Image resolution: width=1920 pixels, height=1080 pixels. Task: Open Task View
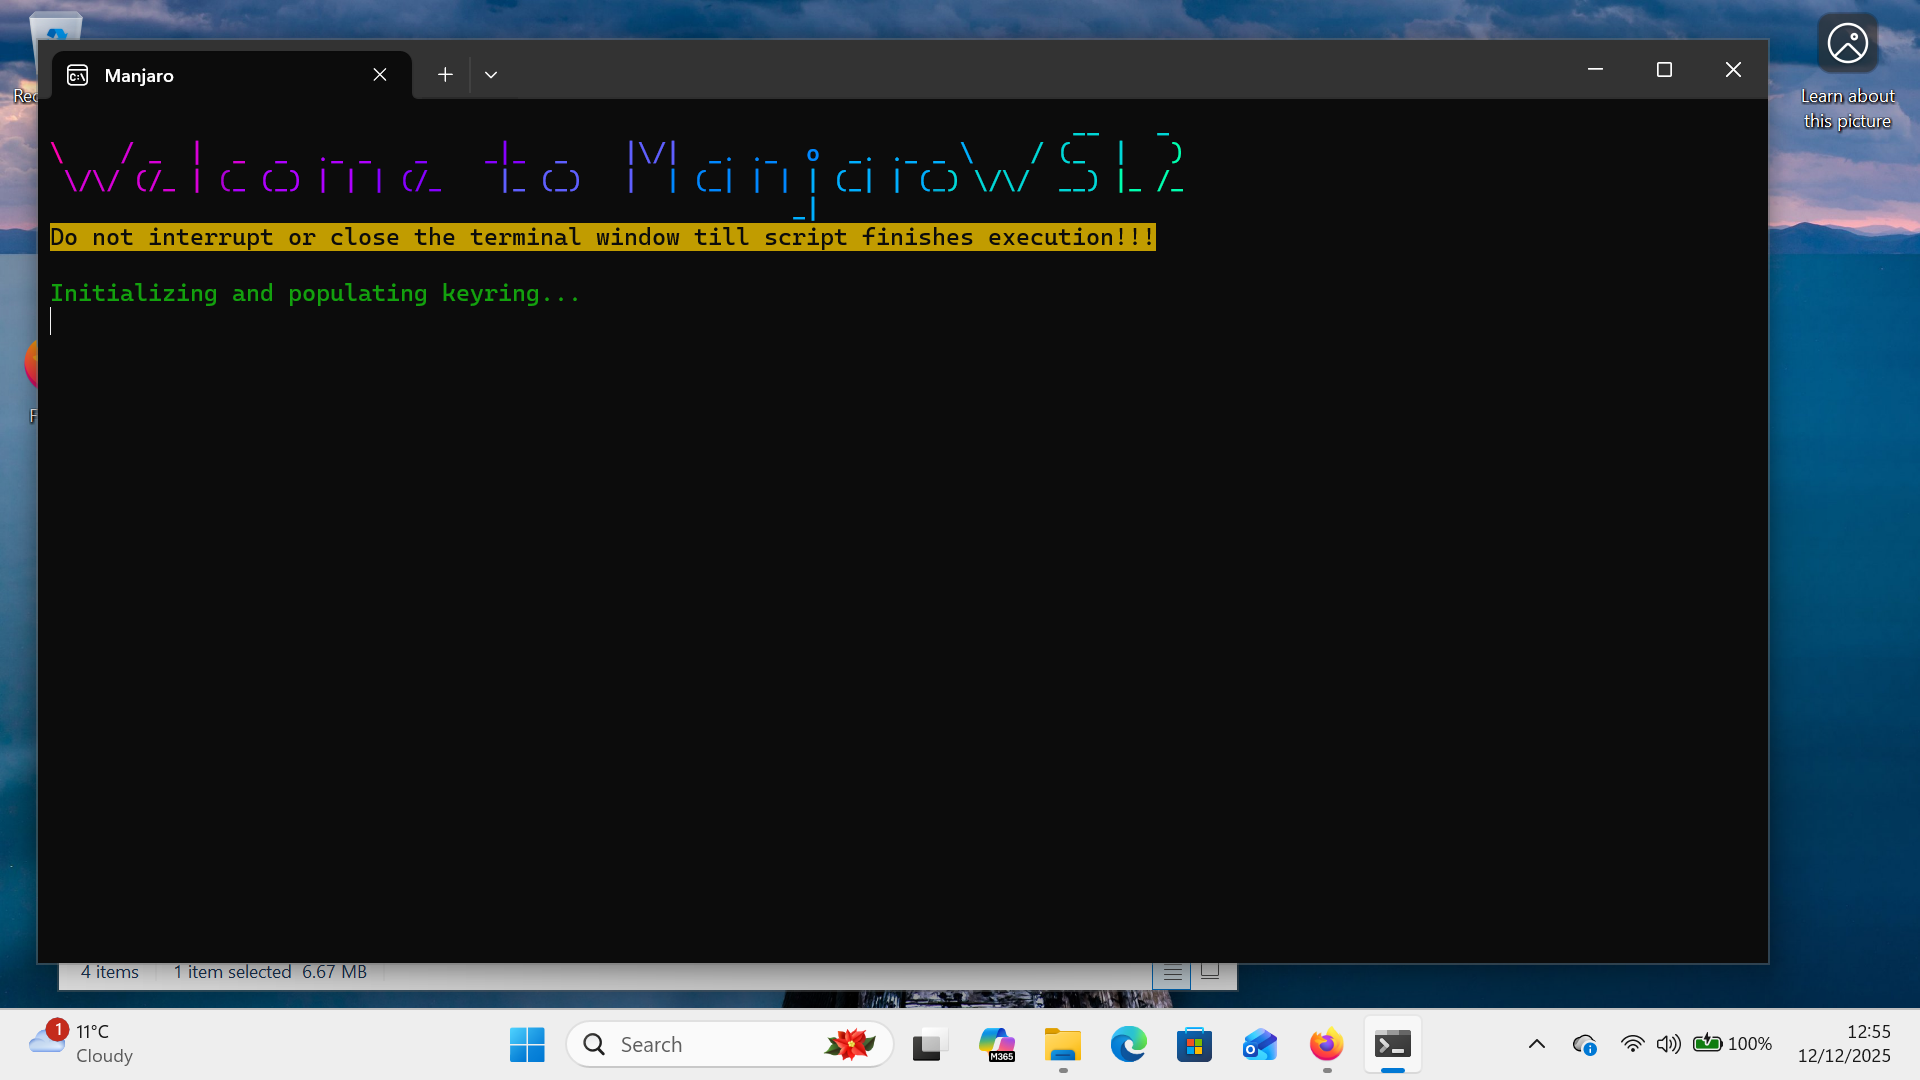point(929,1044)
